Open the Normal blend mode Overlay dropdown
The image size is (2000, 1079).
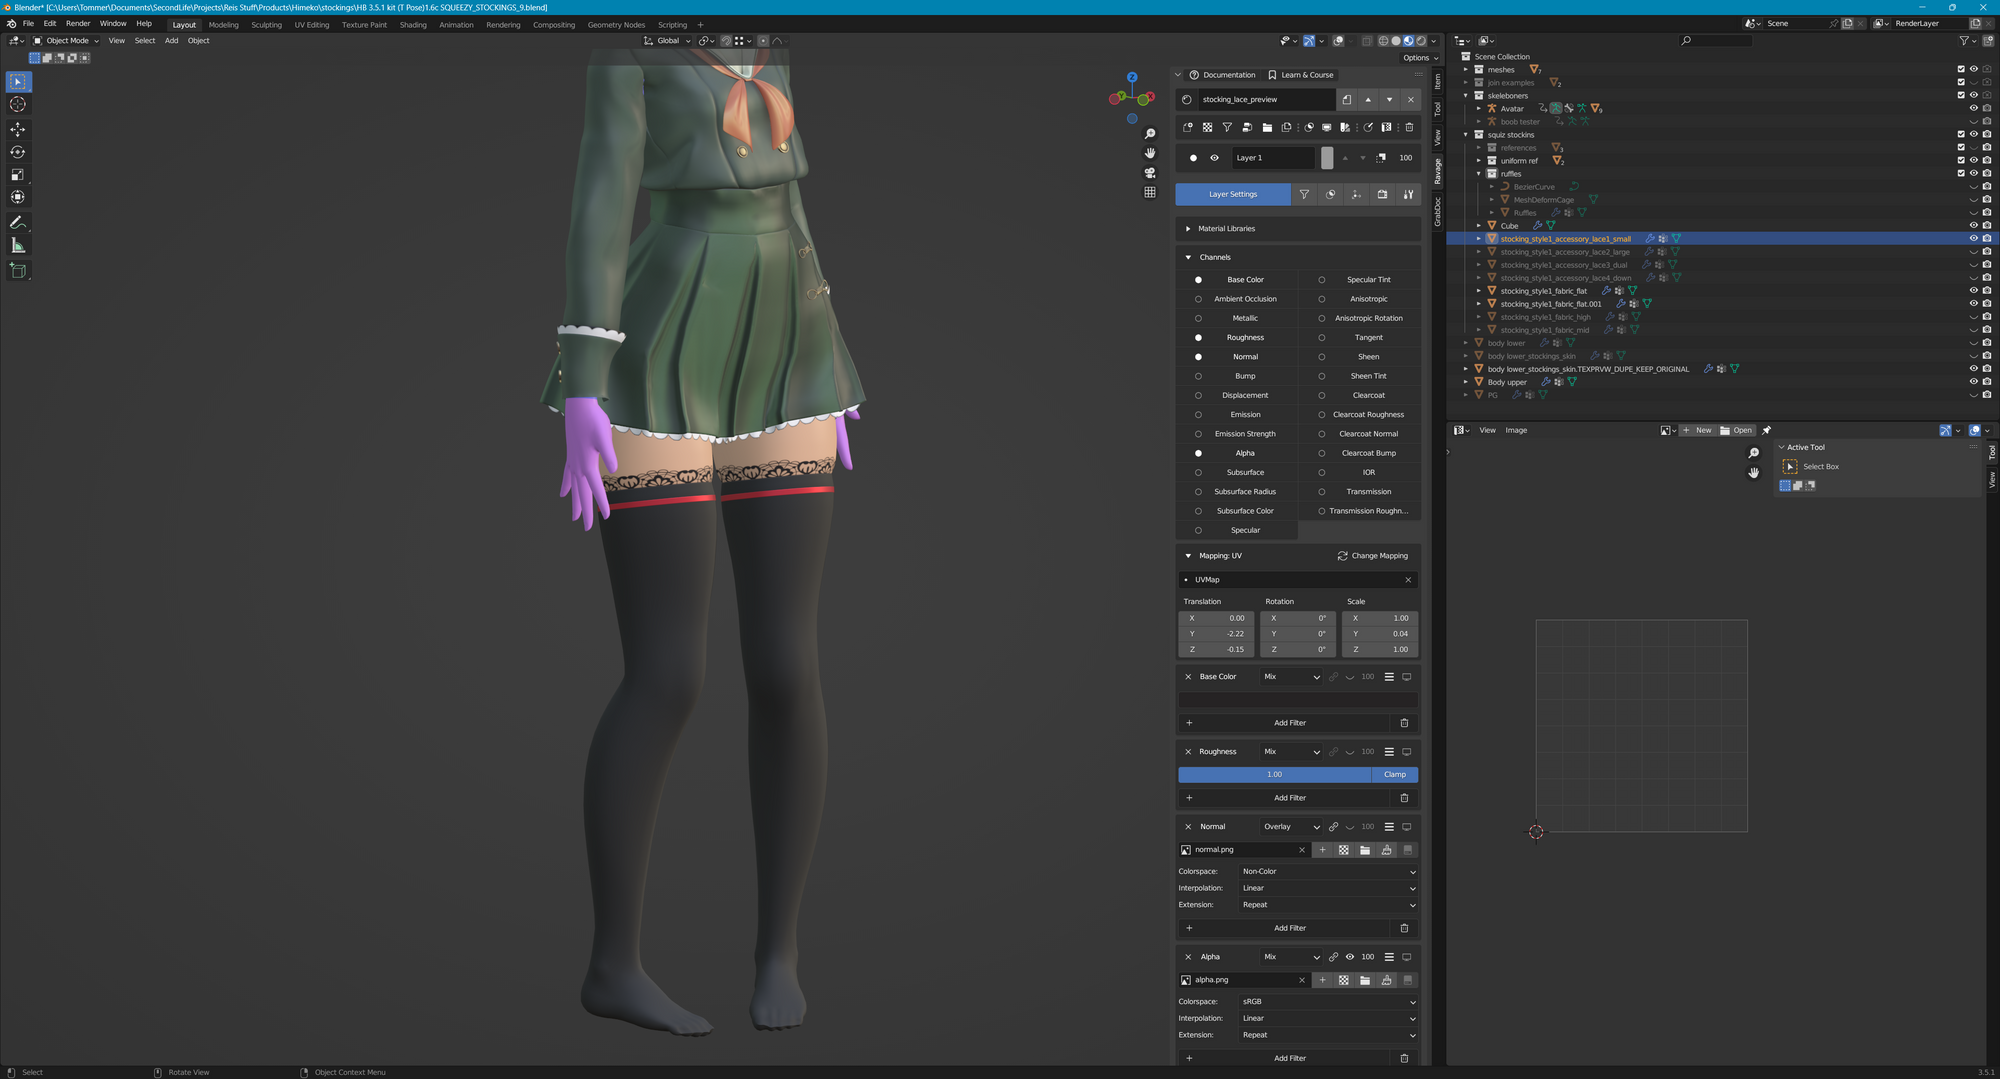click(1291, 827)
